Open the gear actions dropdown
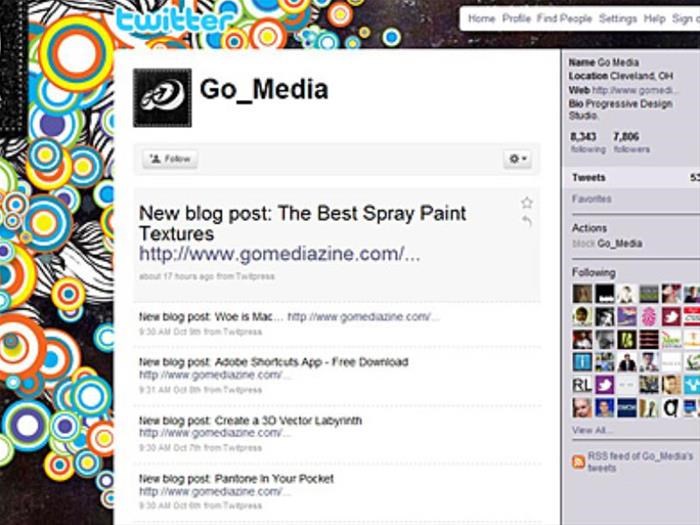 (518, 158)
